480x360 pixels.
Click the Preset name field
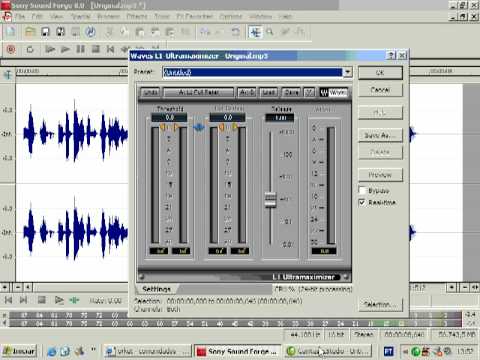tap(252, 72)
